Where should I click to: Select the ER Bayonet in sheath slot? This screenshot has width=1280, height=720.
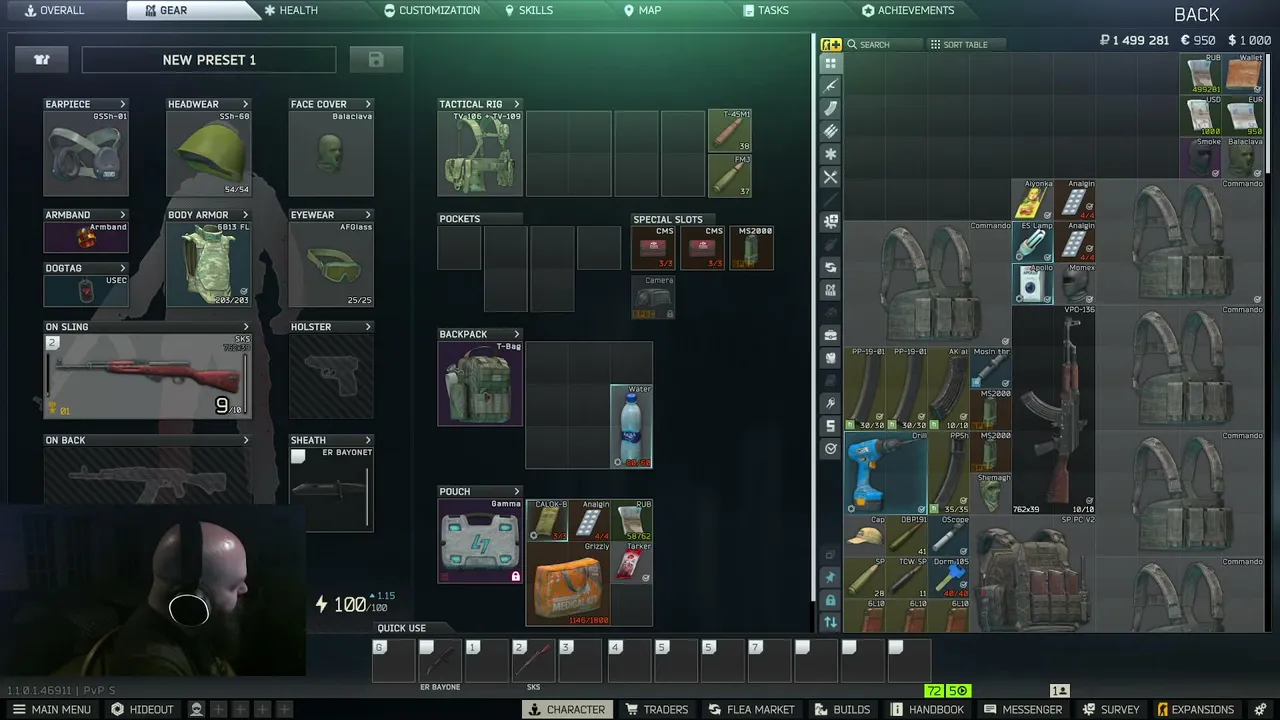[x=331, y=489]
